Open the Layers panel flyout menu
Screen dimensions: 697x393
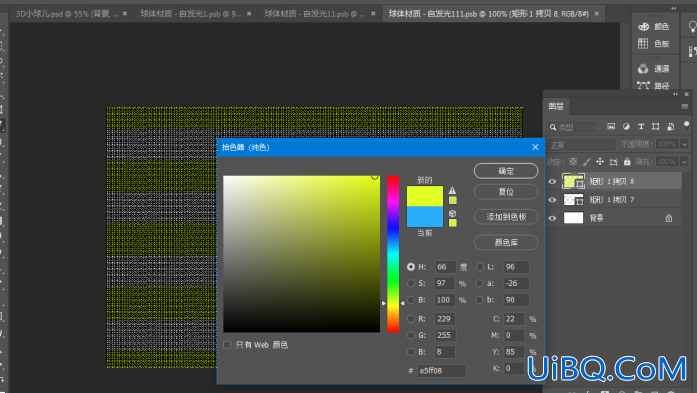(685, 106)
